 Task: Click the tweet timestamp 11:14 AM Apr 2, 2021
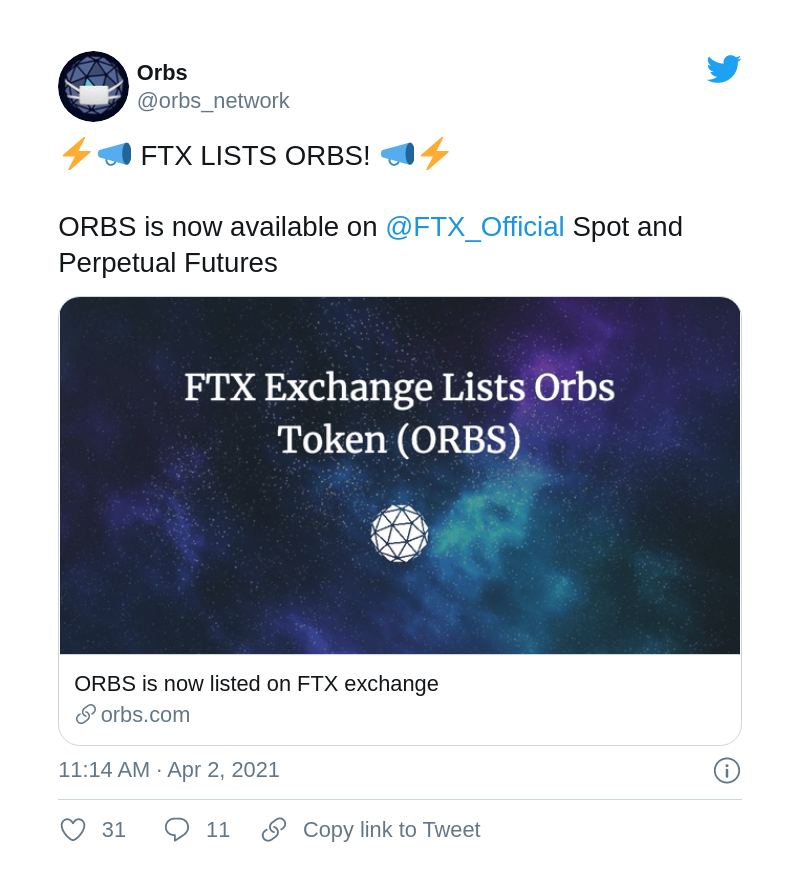tap(169, 770)
